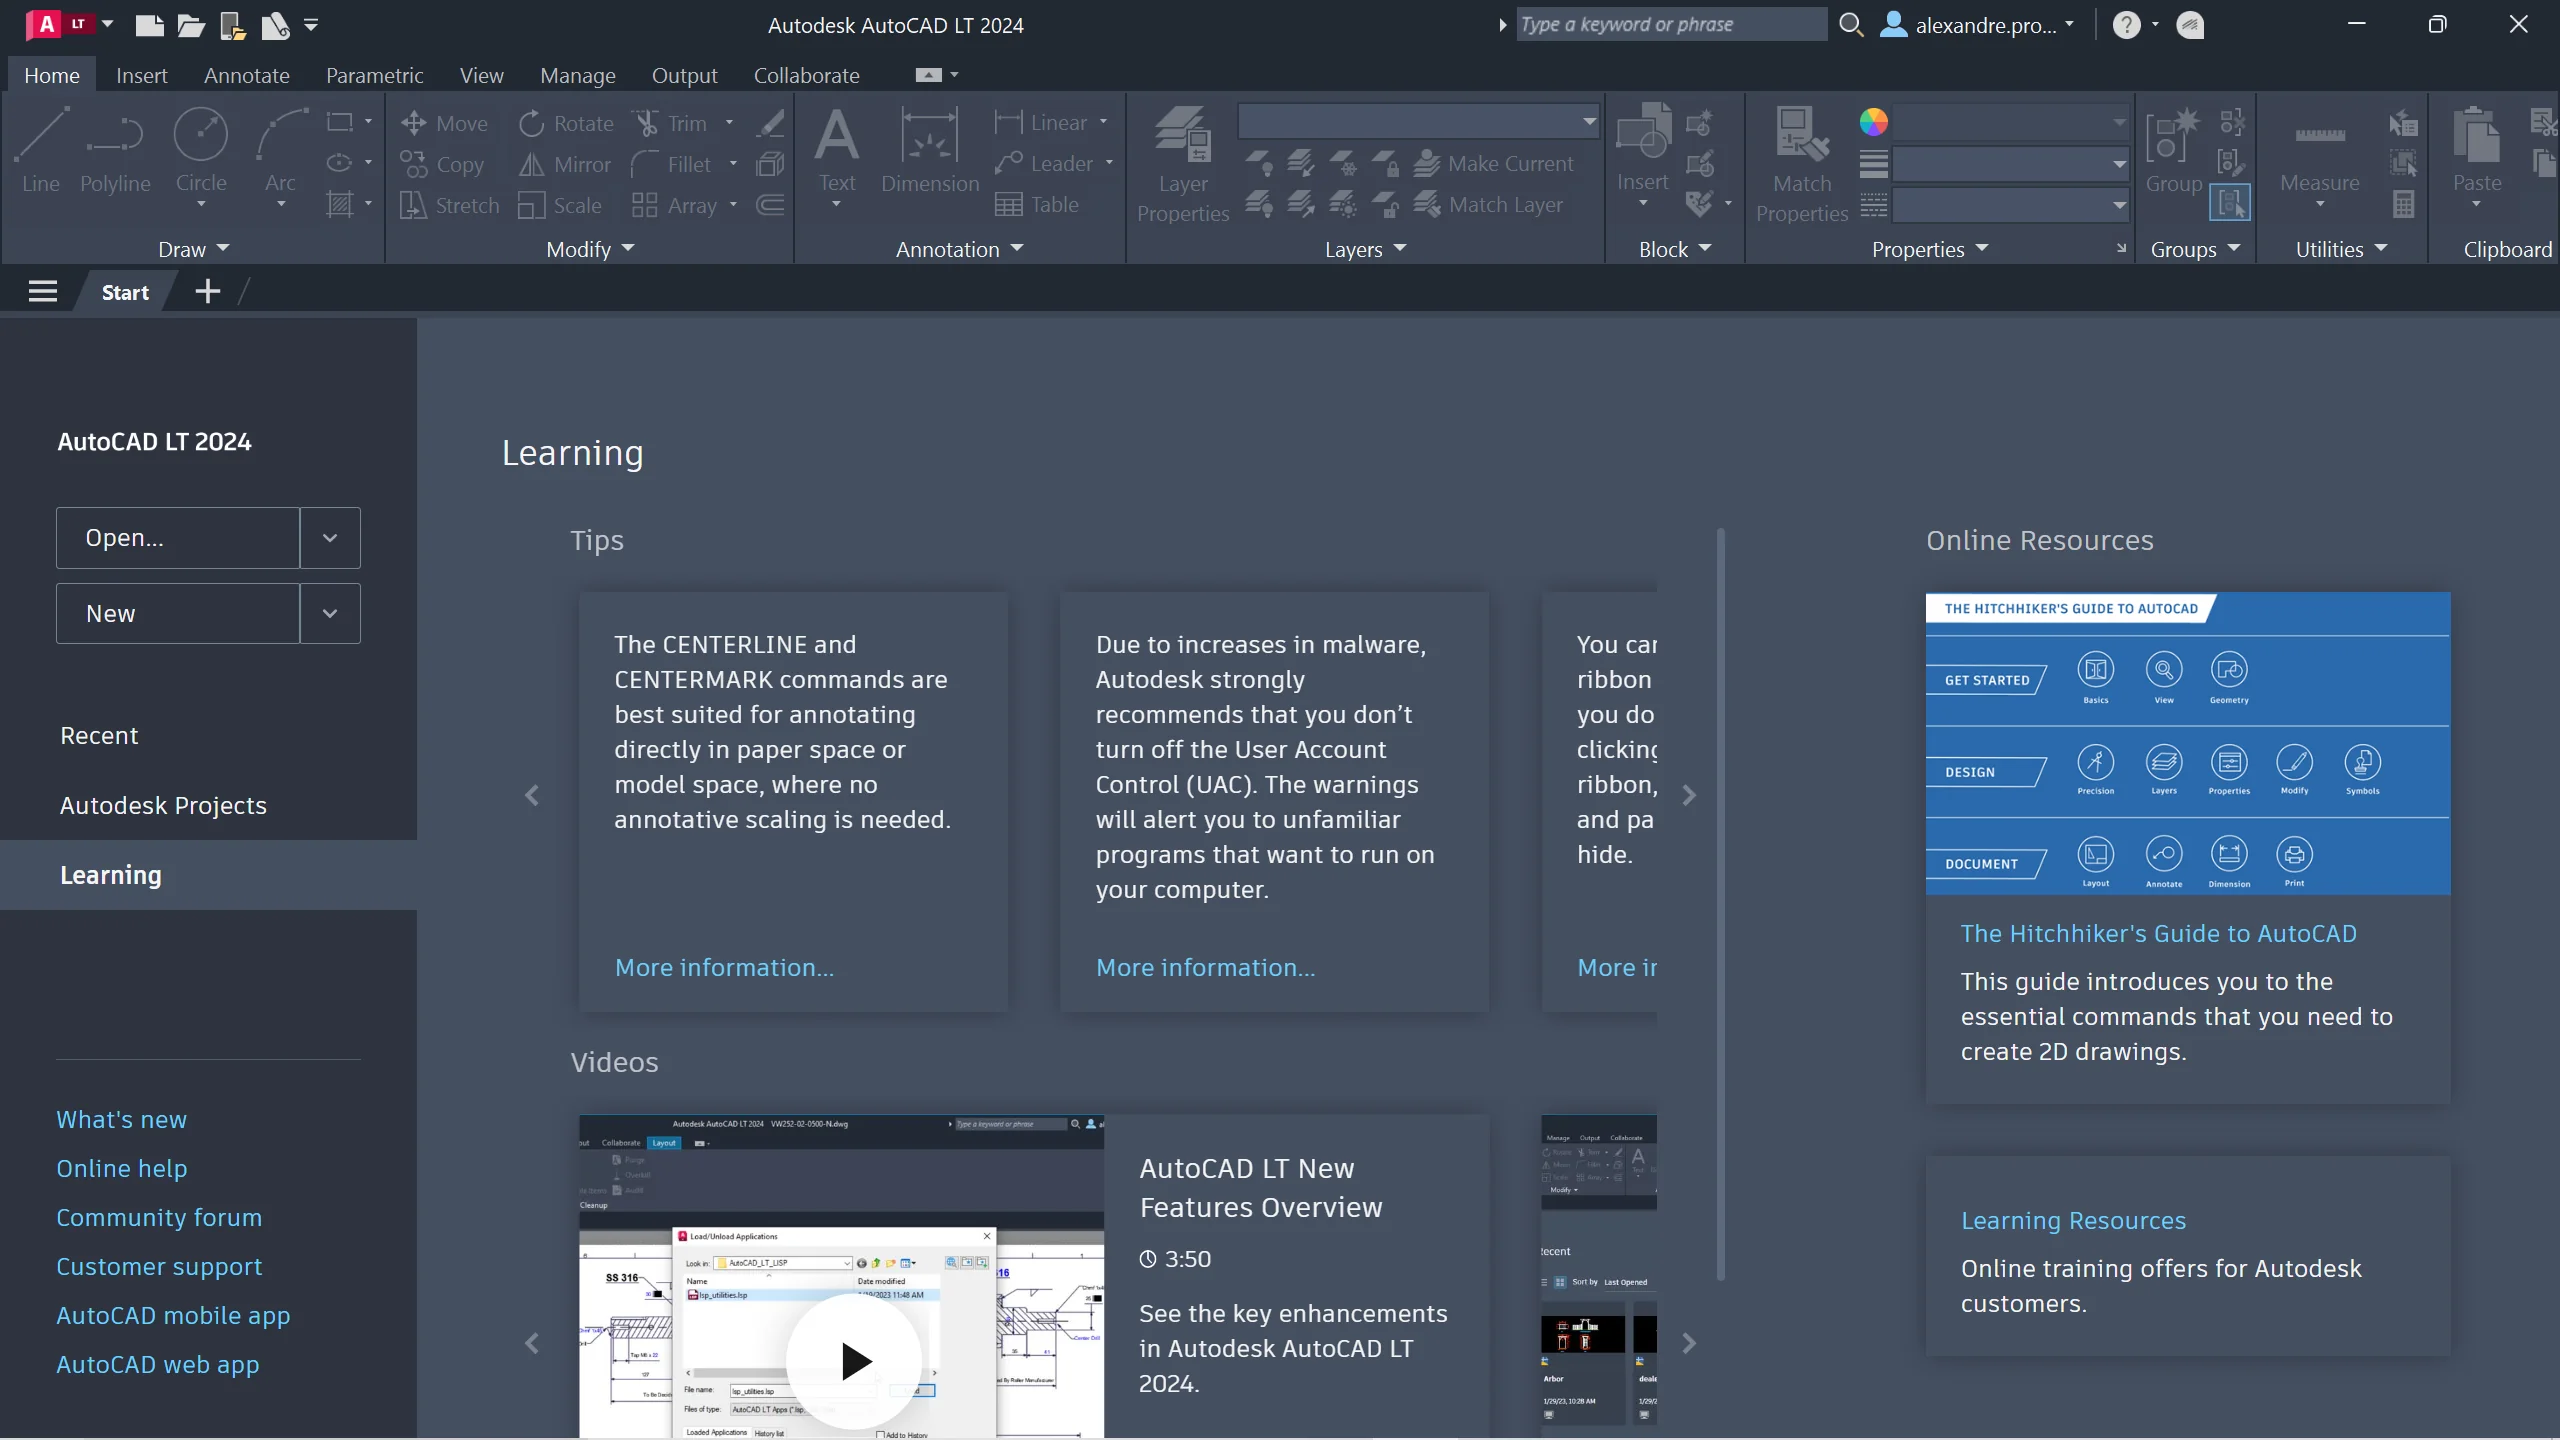The image size is (2560, 1440).
Task: Open the account dropdown alexandre.pro...
Action: tap(1978, 25)
